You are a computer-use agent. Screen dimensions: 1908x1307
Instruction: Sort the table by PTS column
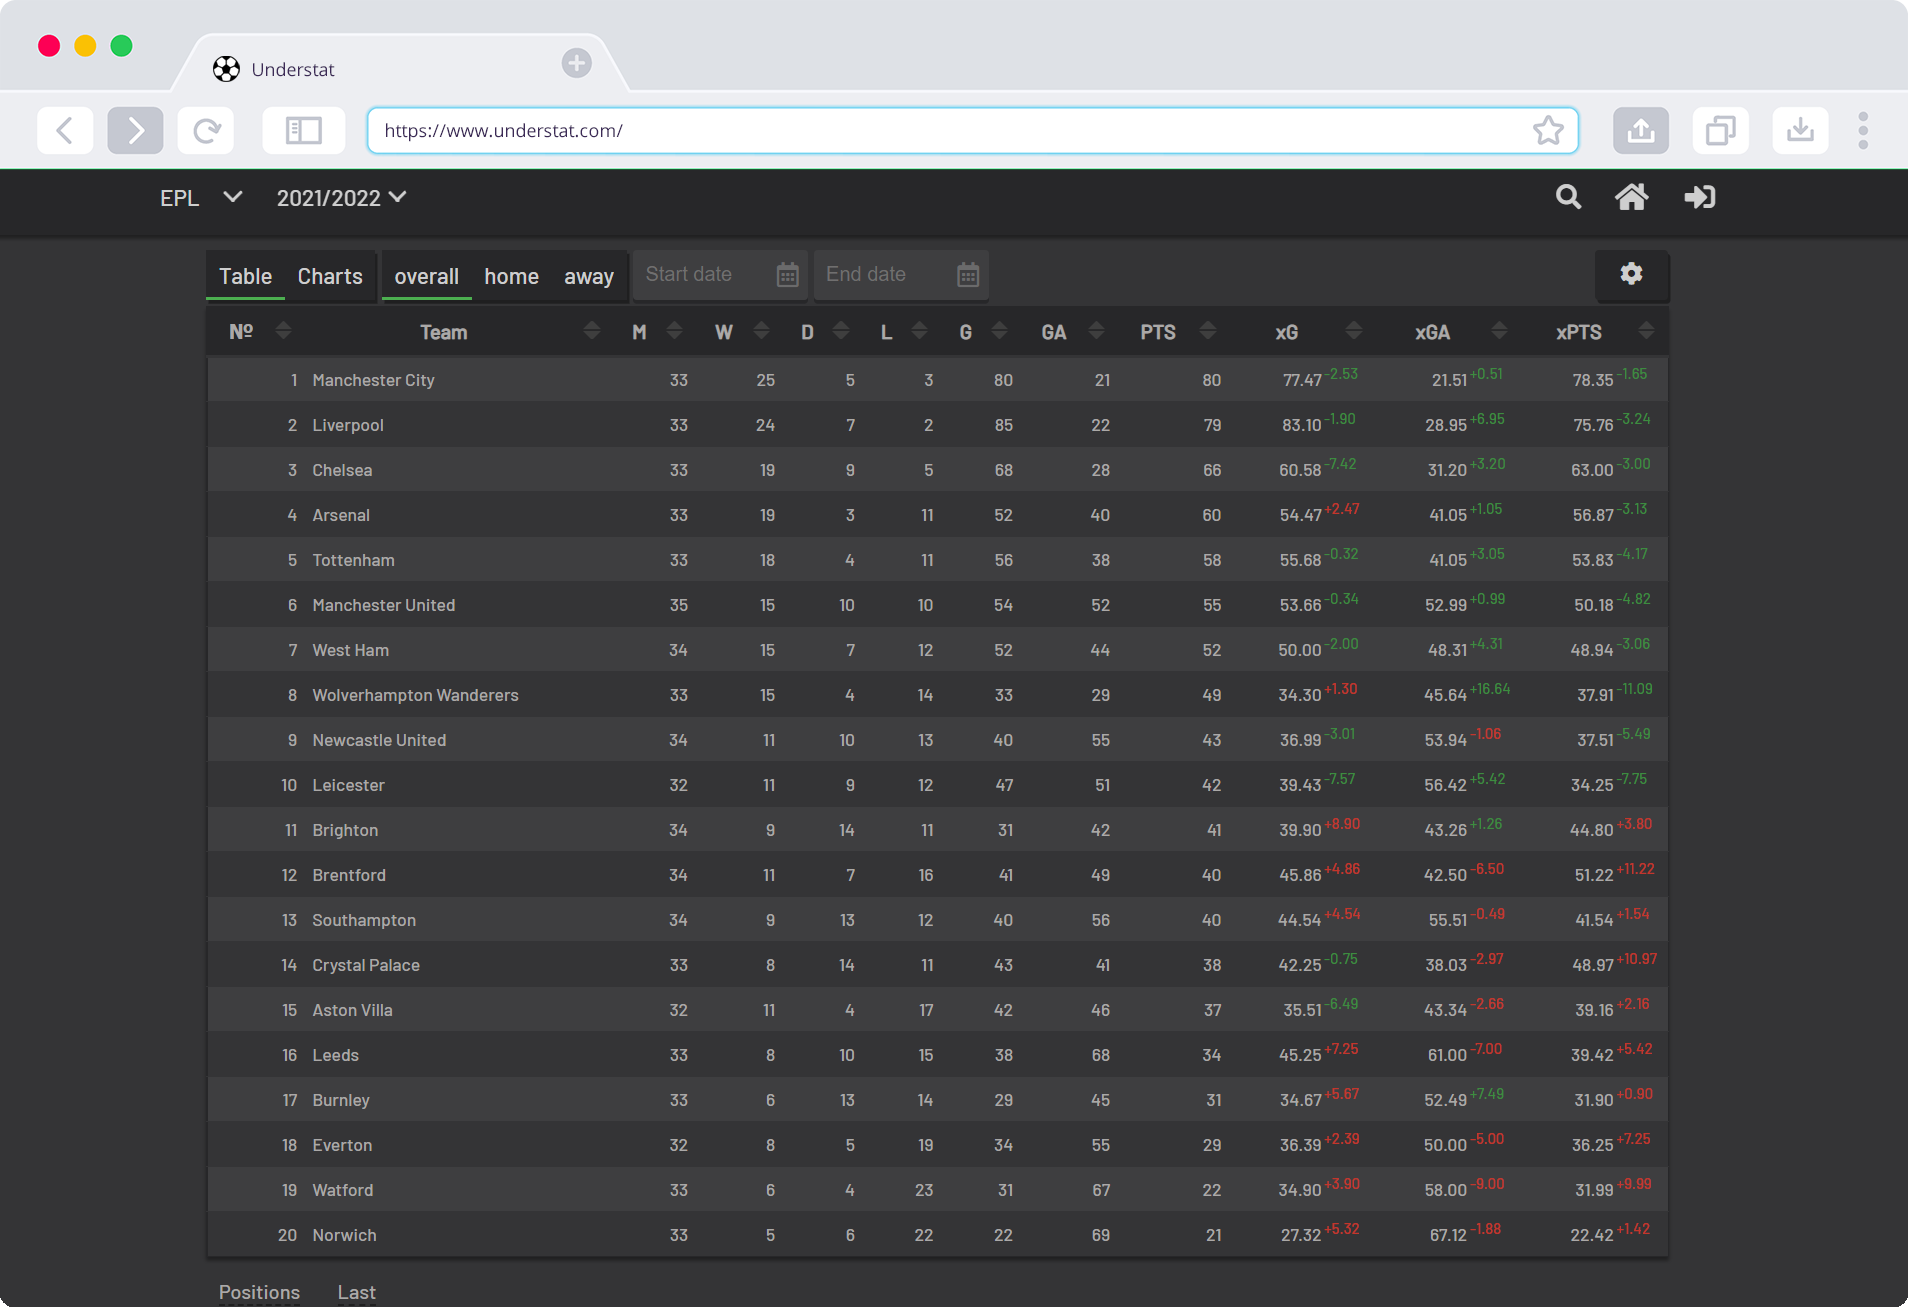tap(1158, 331)
